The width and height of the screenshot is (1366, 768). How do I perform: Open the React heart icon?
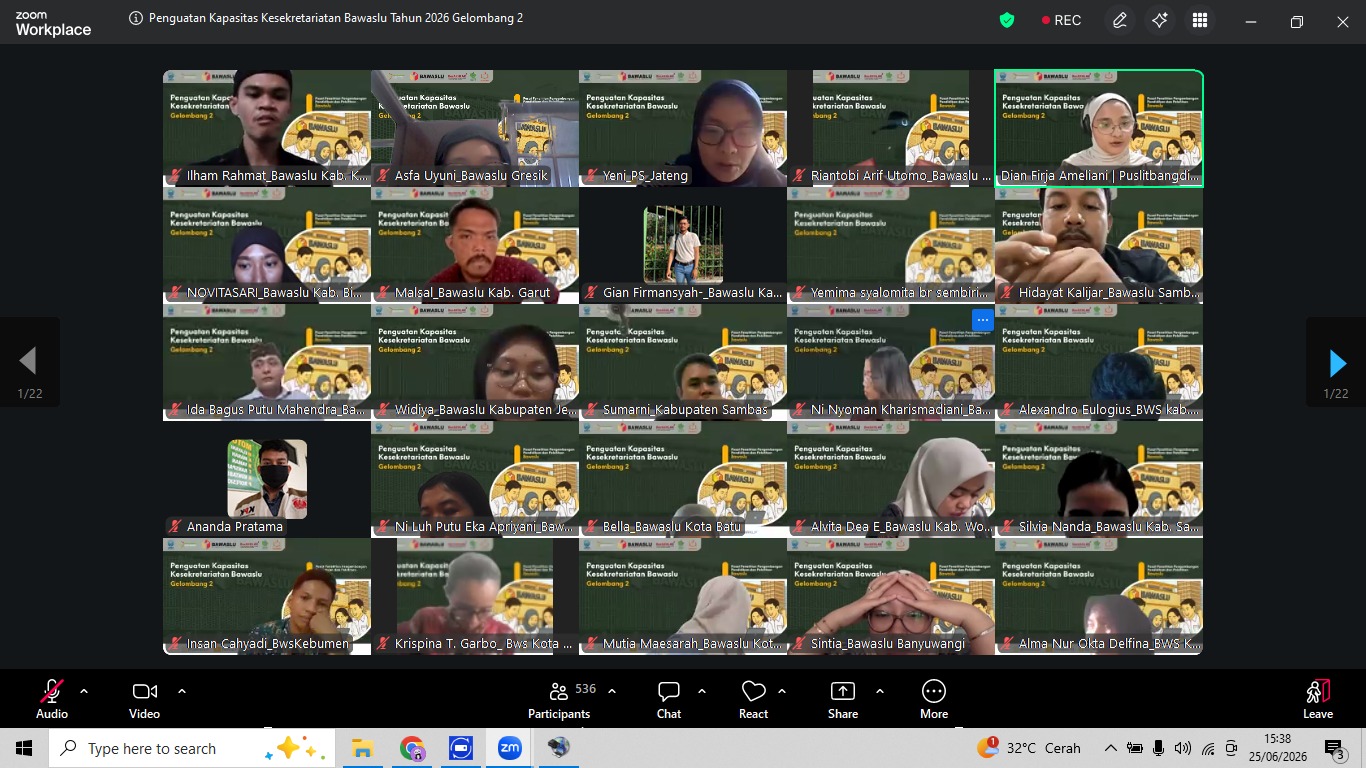point(753,699)
